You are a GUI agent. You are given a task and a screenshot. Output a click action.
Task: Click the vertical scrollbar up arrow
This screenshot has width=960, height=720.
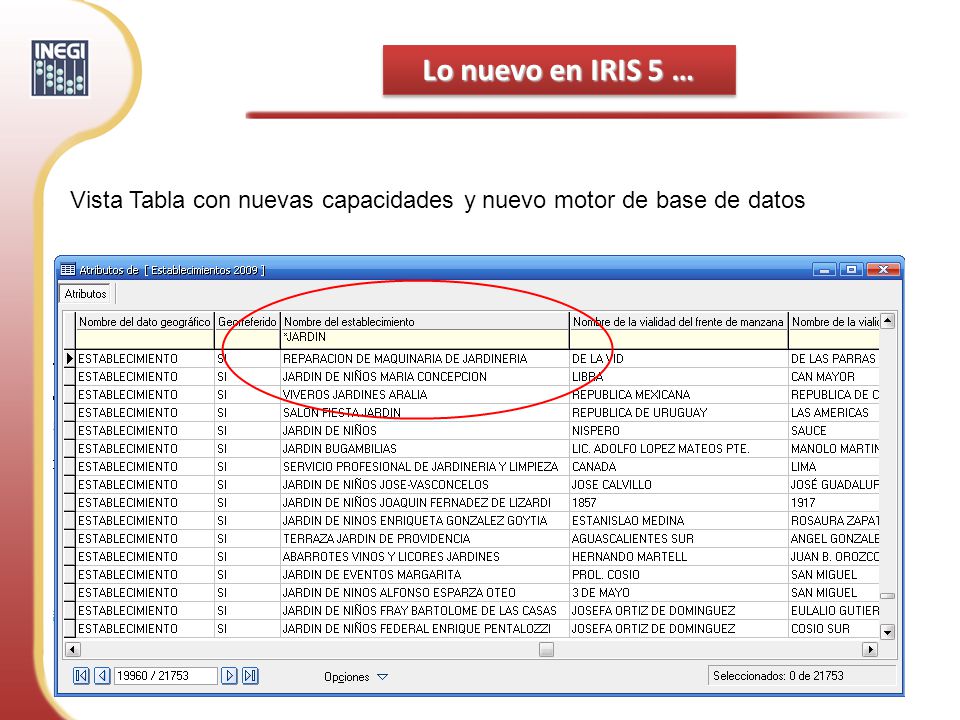pyautogui.click(x=887, y=321)
